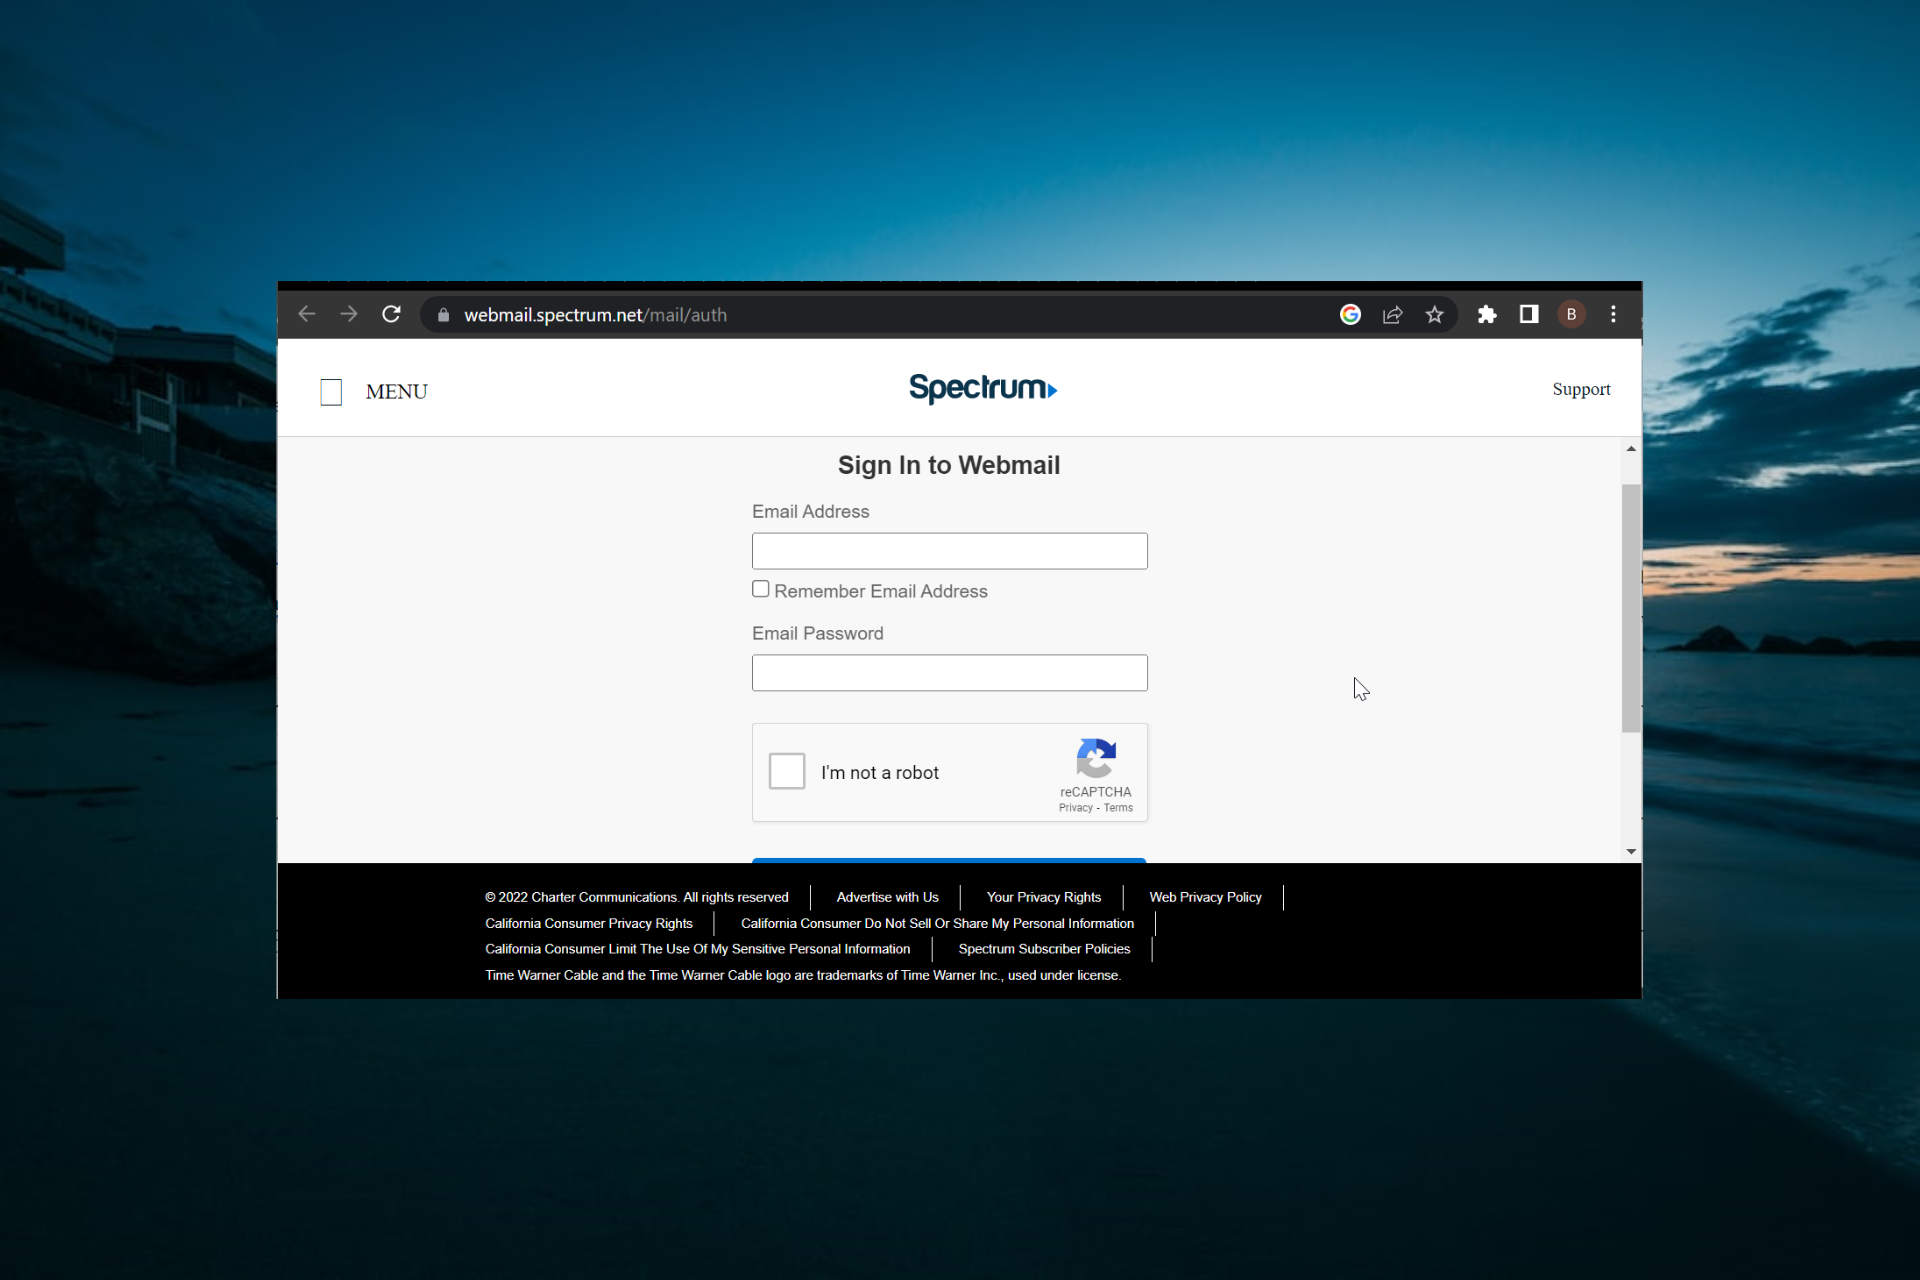1920x1280 pixels.
Task: Go forward in browser history
Action: [349, 314]
